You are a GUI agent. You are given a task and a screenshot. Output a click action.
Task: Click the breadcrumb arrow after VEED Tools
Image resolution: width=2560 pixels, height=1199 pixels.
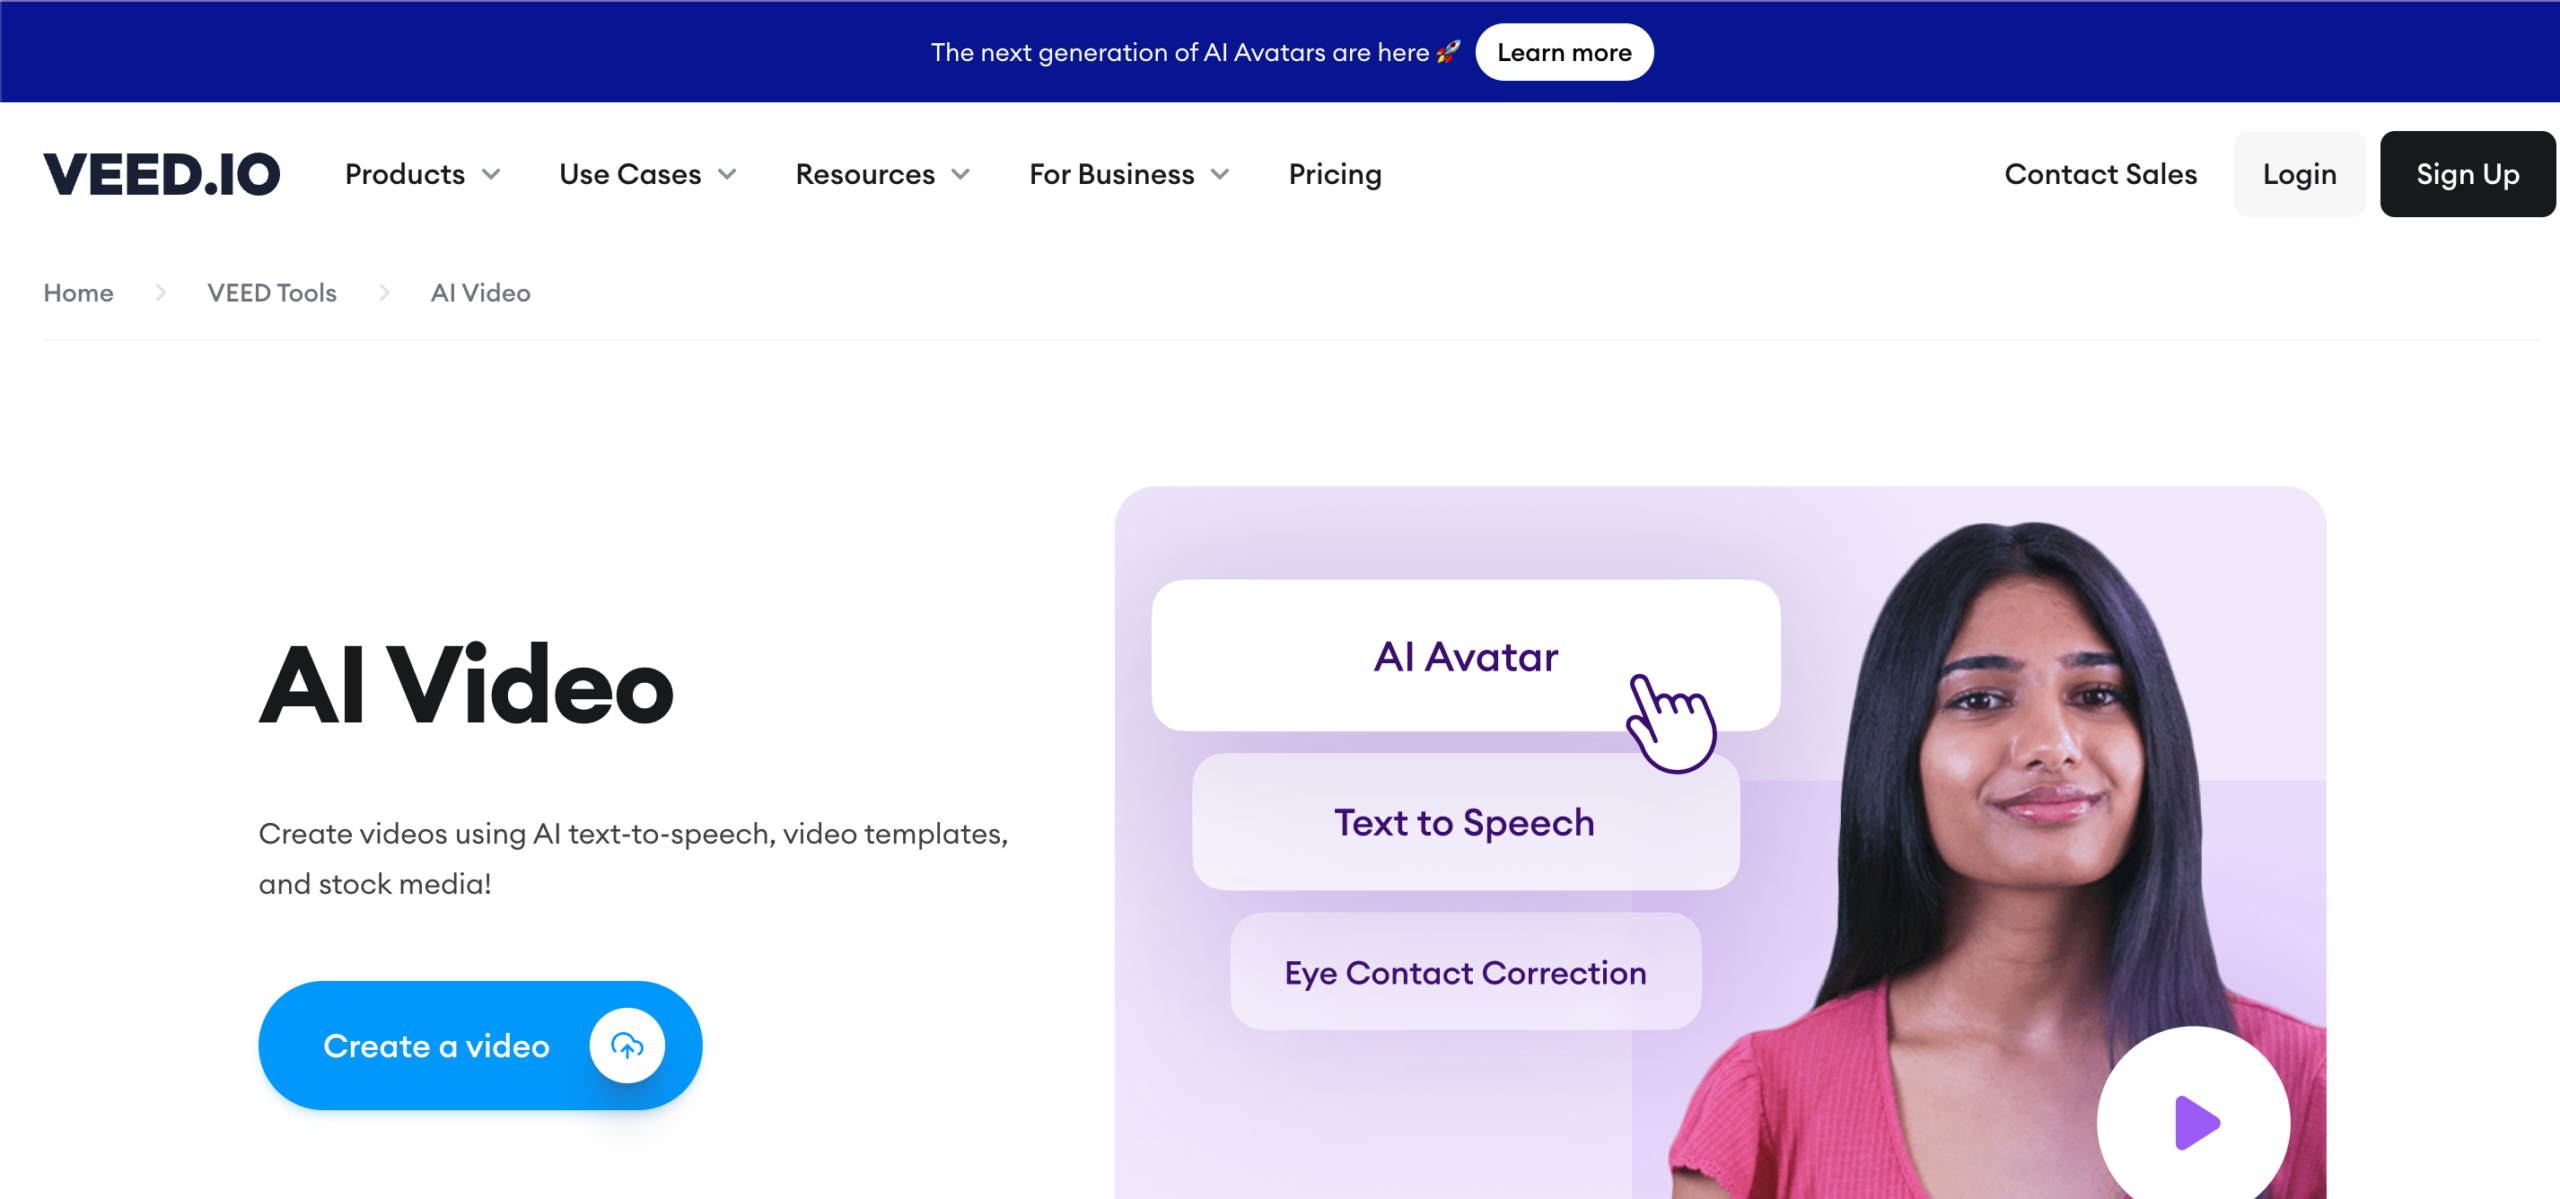coord(384,293)
